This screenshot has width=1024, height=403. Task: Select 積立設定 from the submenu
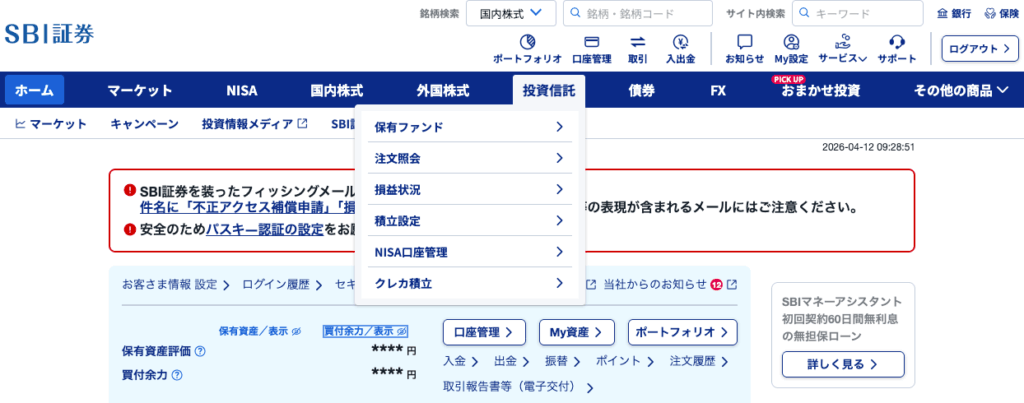point(469,221)
